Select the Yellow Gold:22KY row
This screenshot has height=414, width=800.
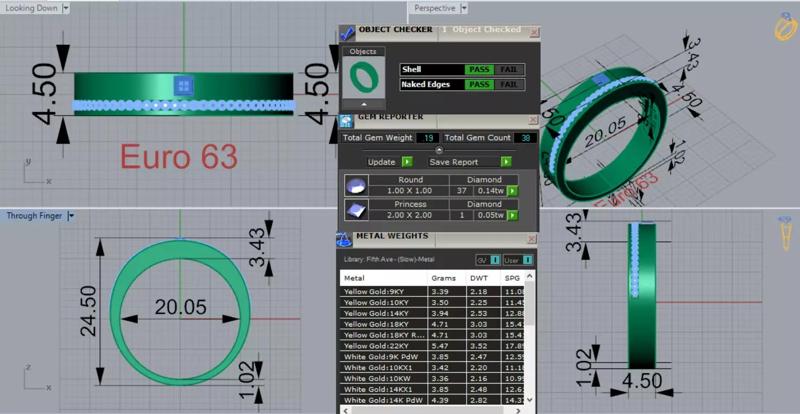point(433,346)
